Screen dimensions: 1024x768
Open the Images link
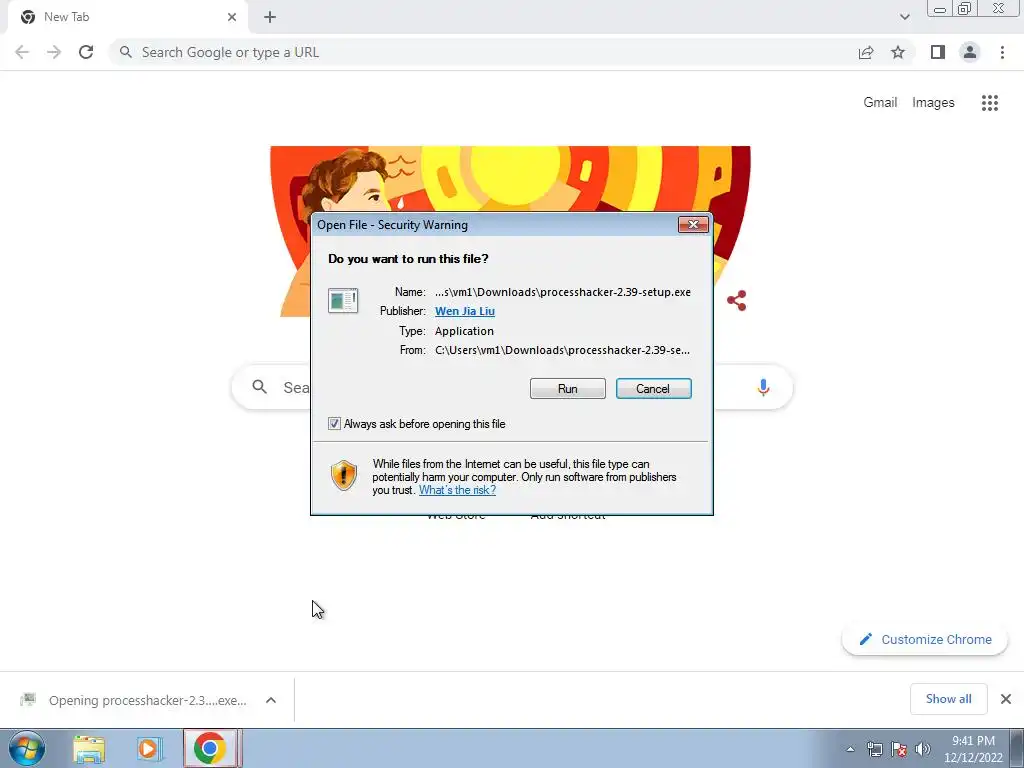(933, 103)
